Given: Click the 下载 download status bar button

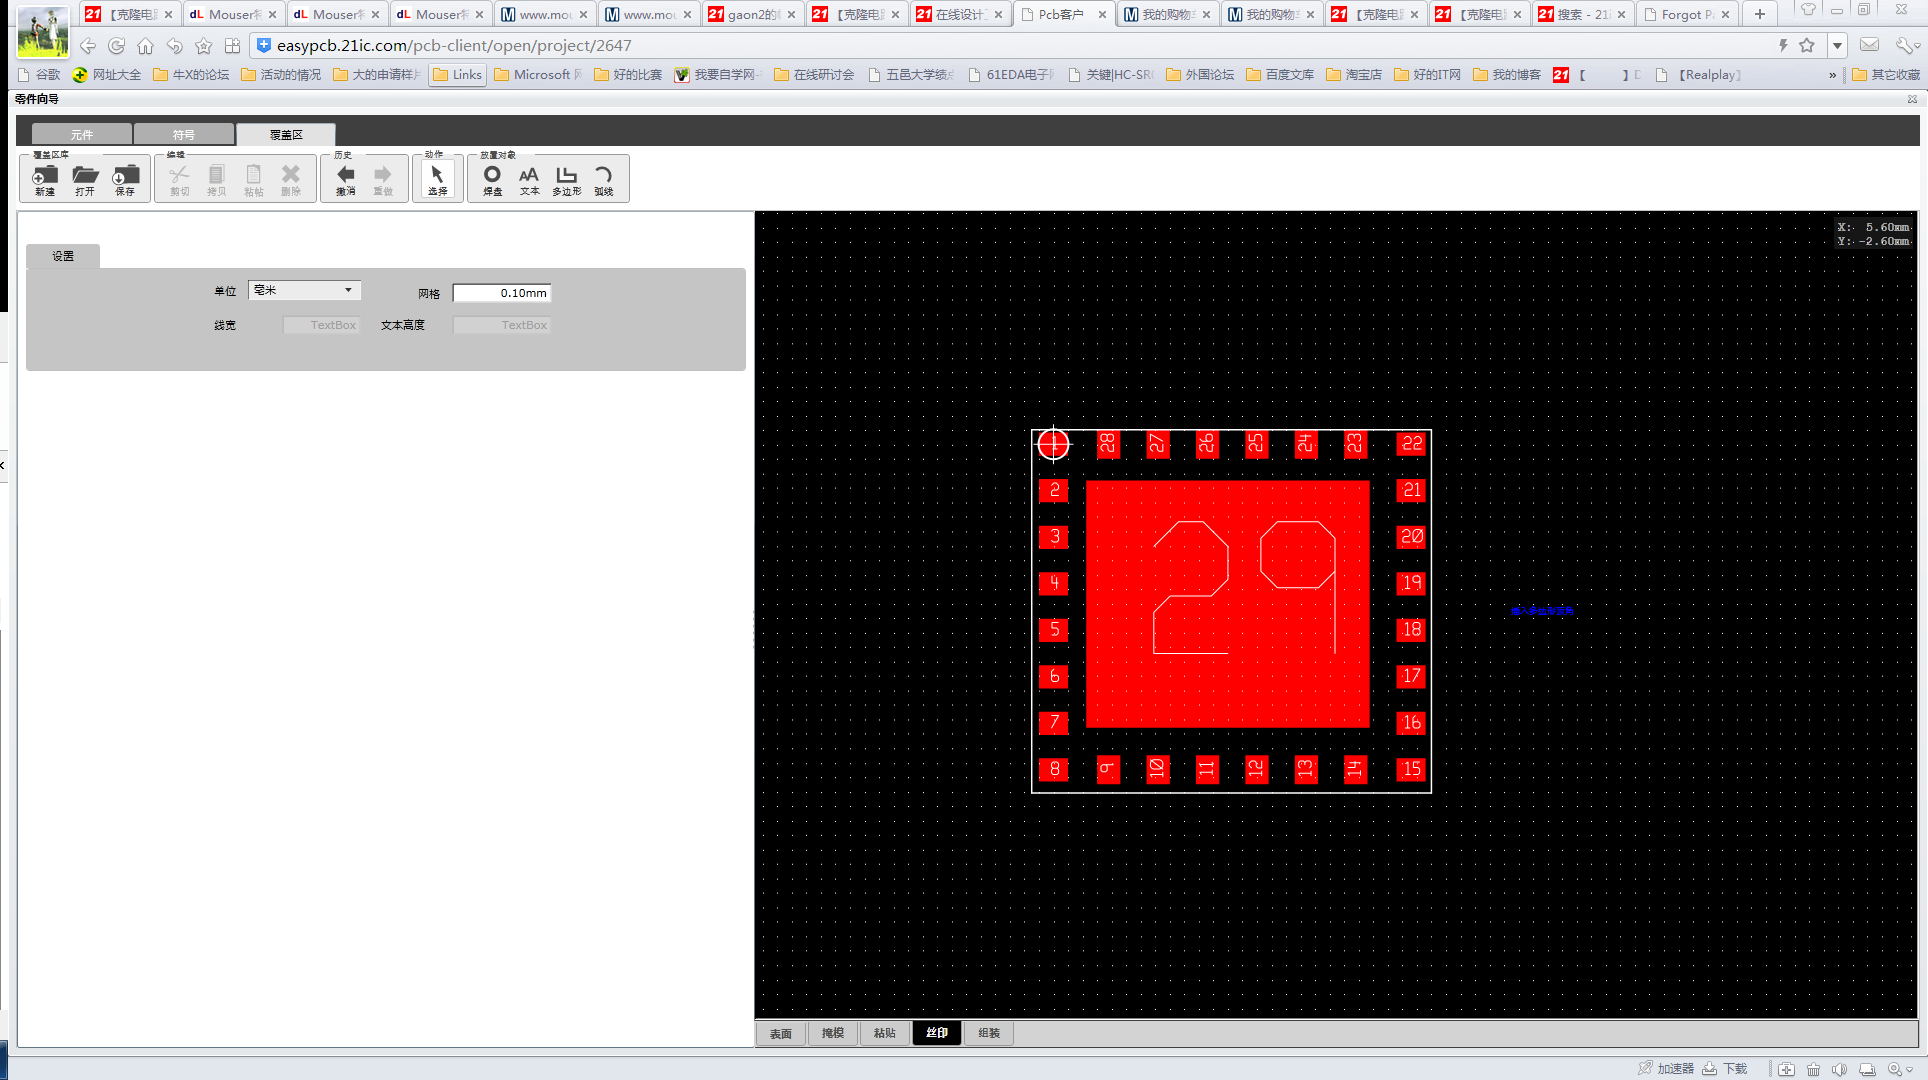Looking at the screenshot, I should (1725, 1069).
